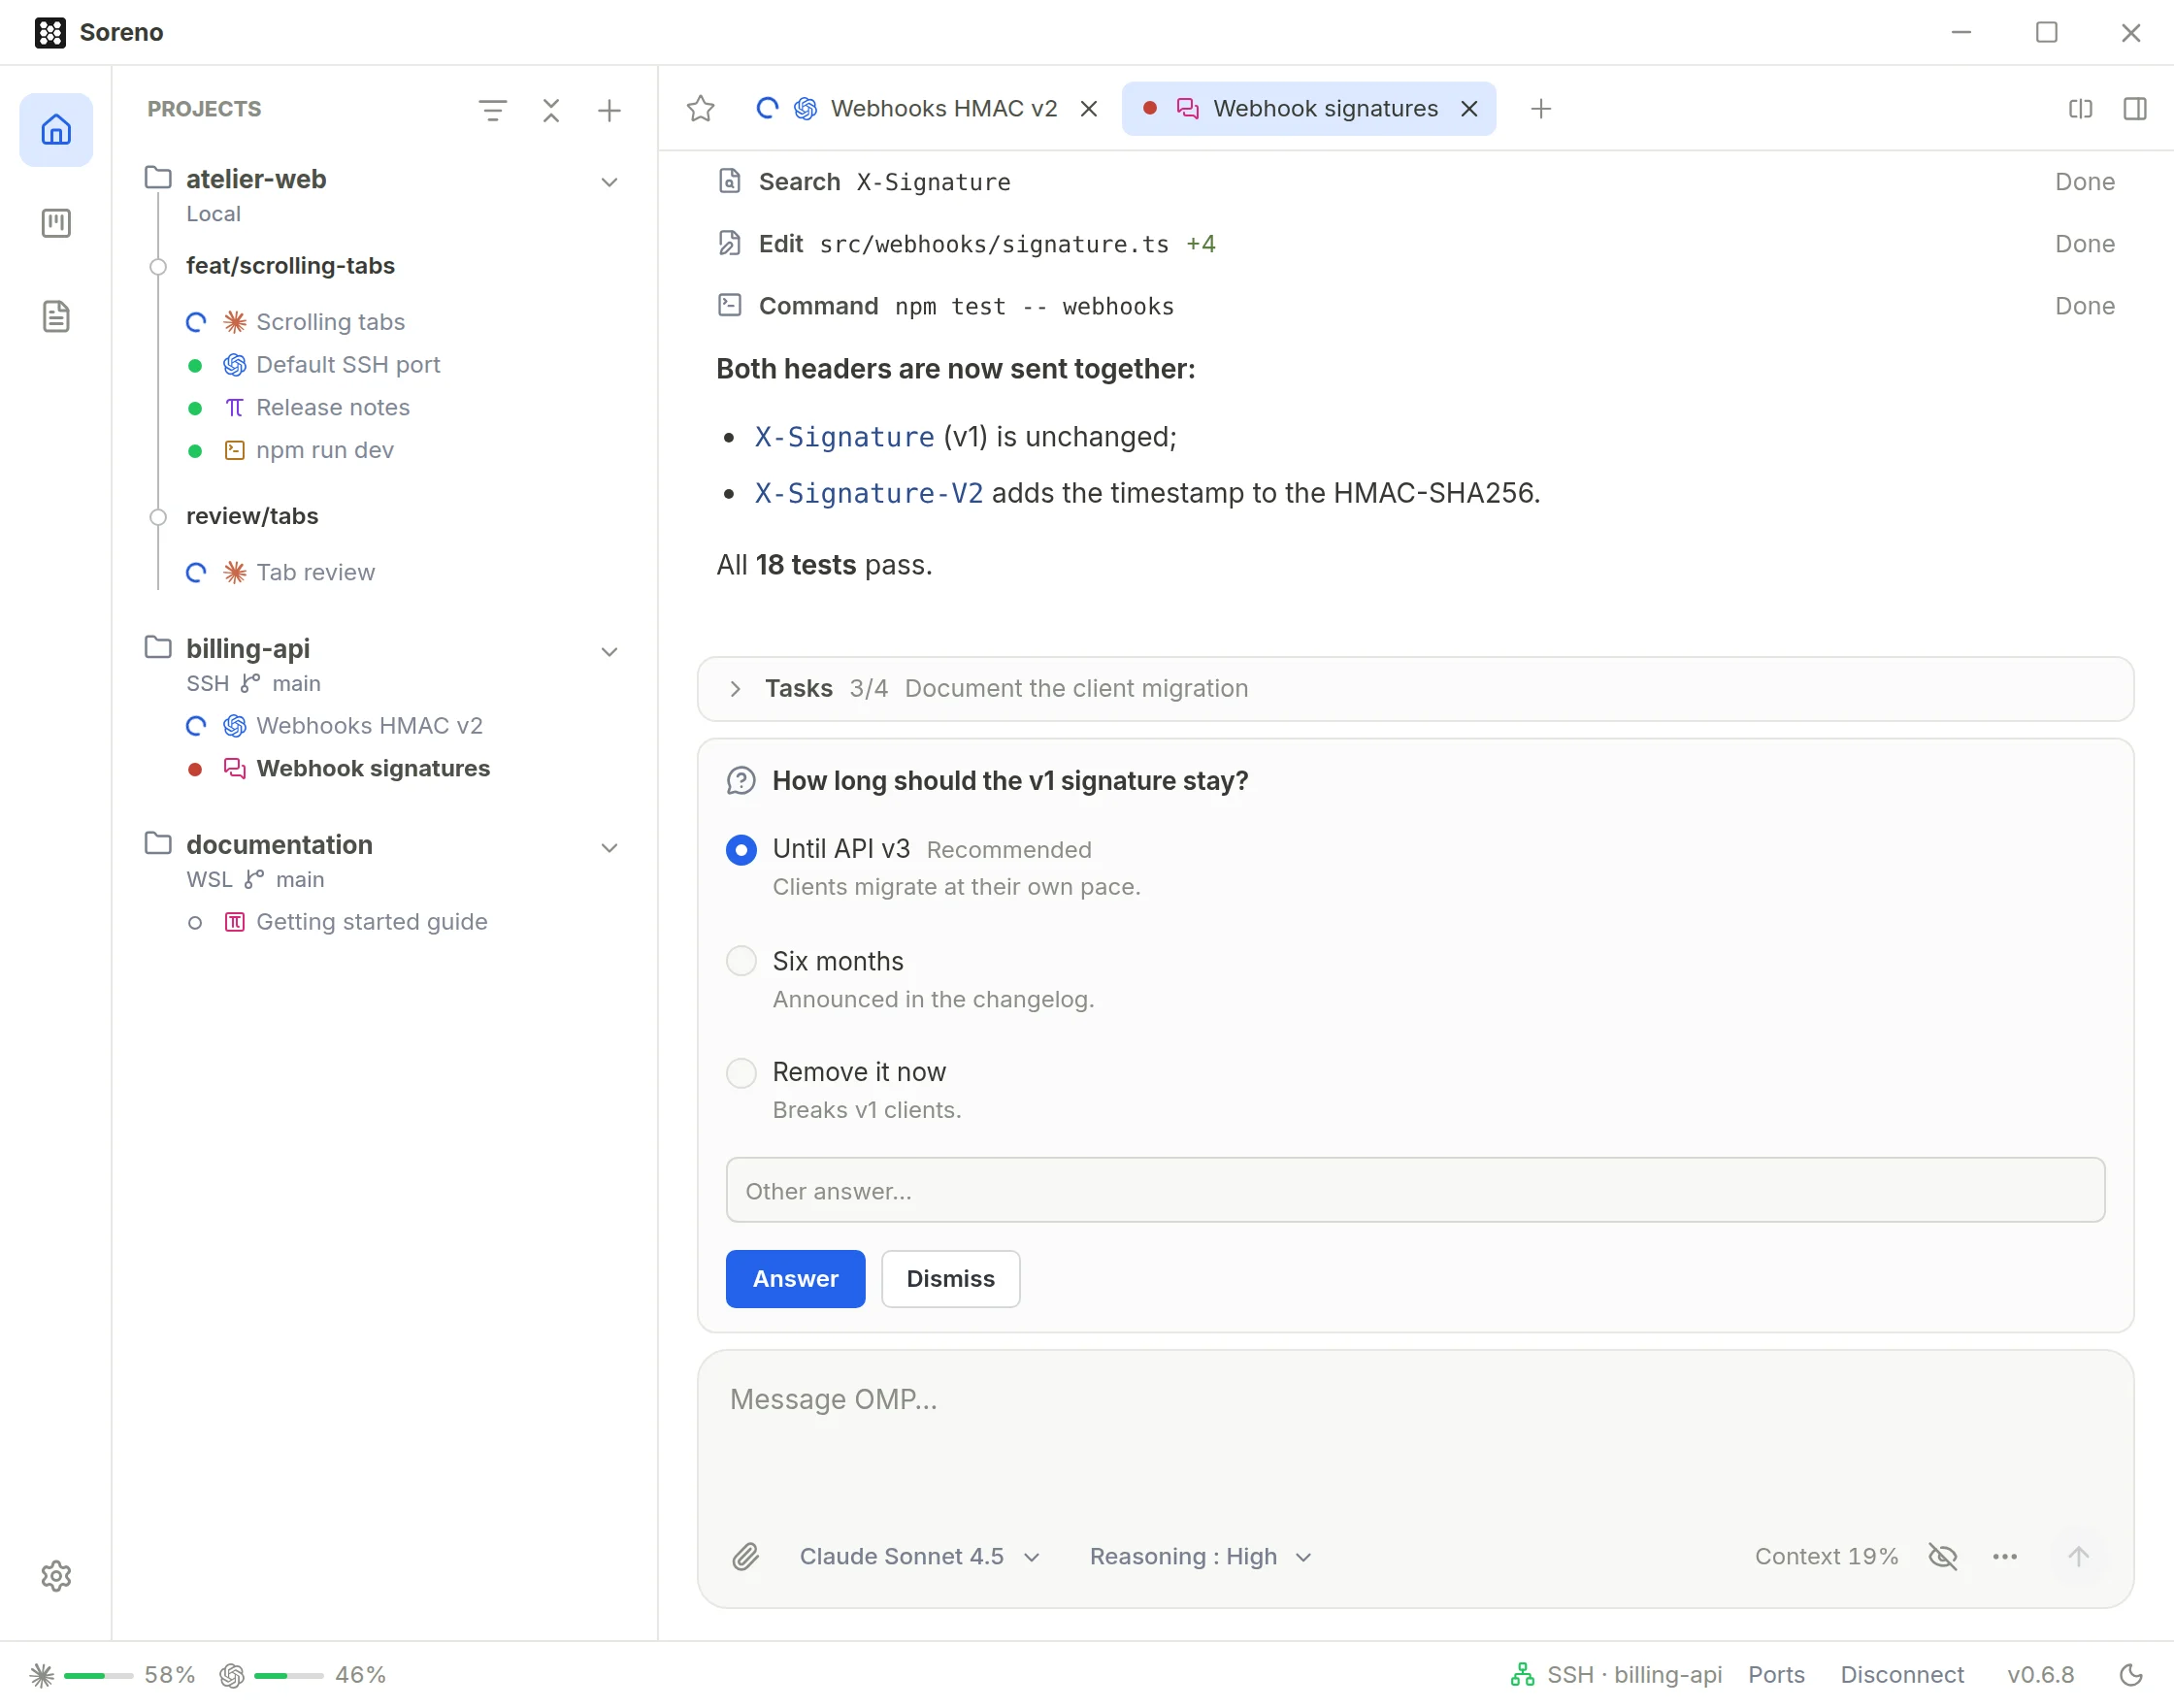Collapse the billing-api project
The image size is (2174, 1708).
point(609,652)
